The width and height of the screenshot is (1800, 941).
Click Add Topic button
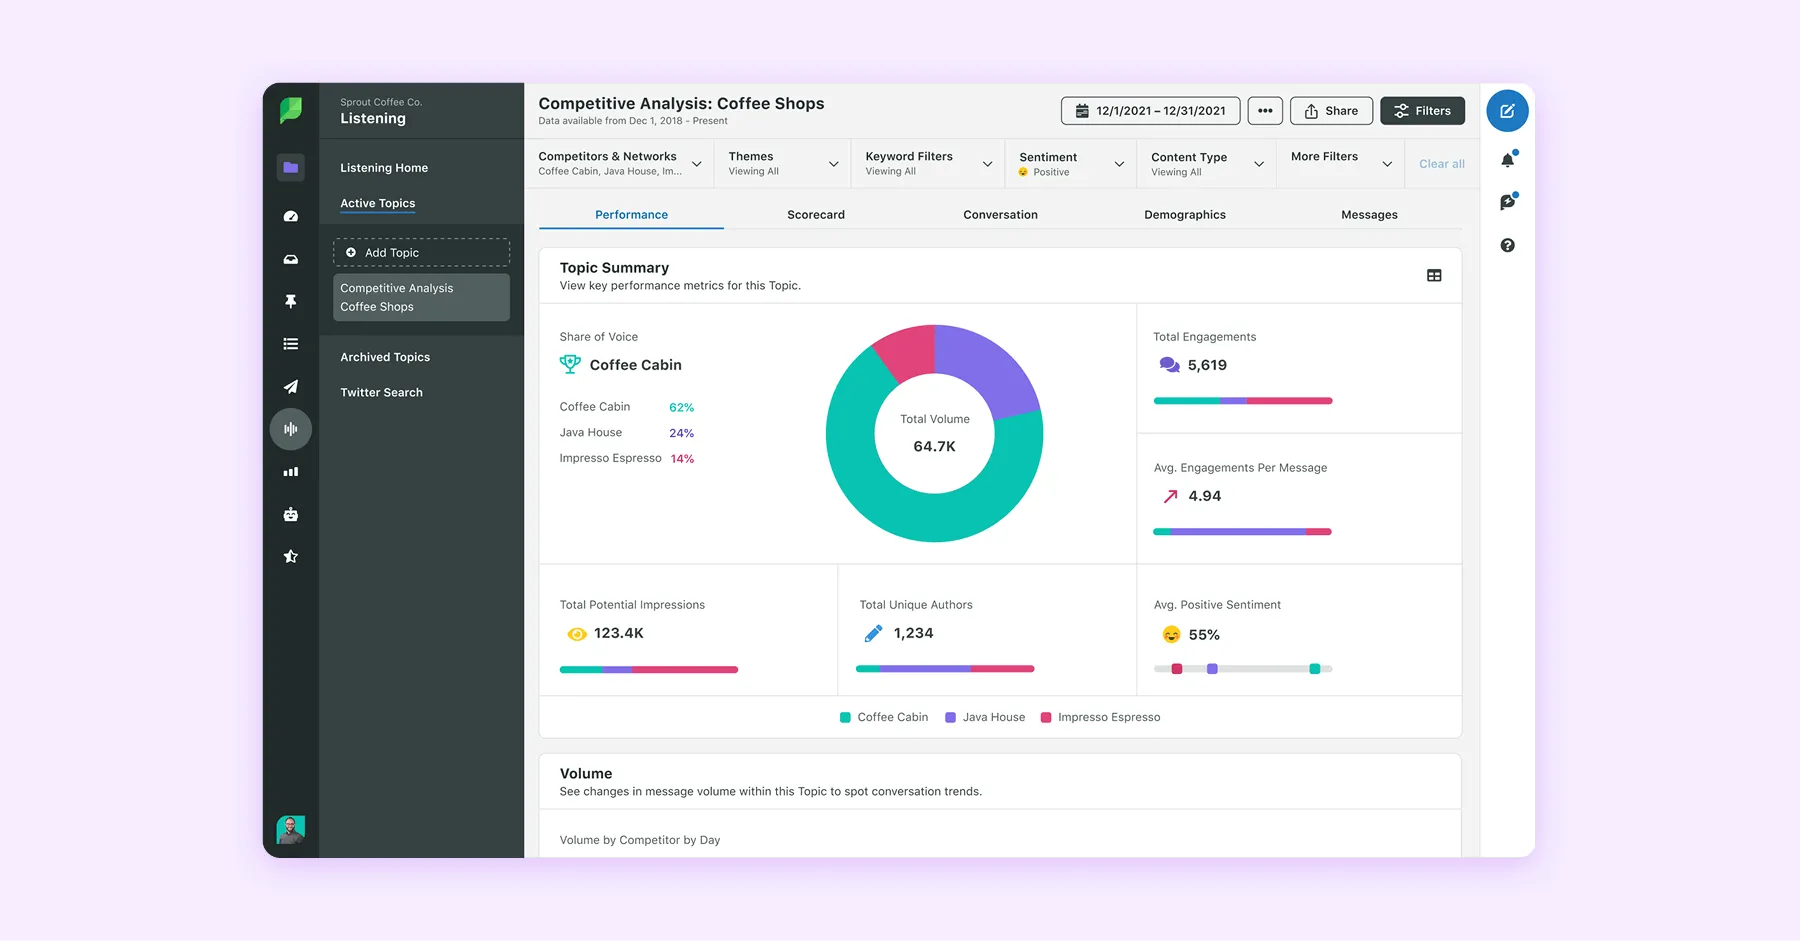coord(421,252)
